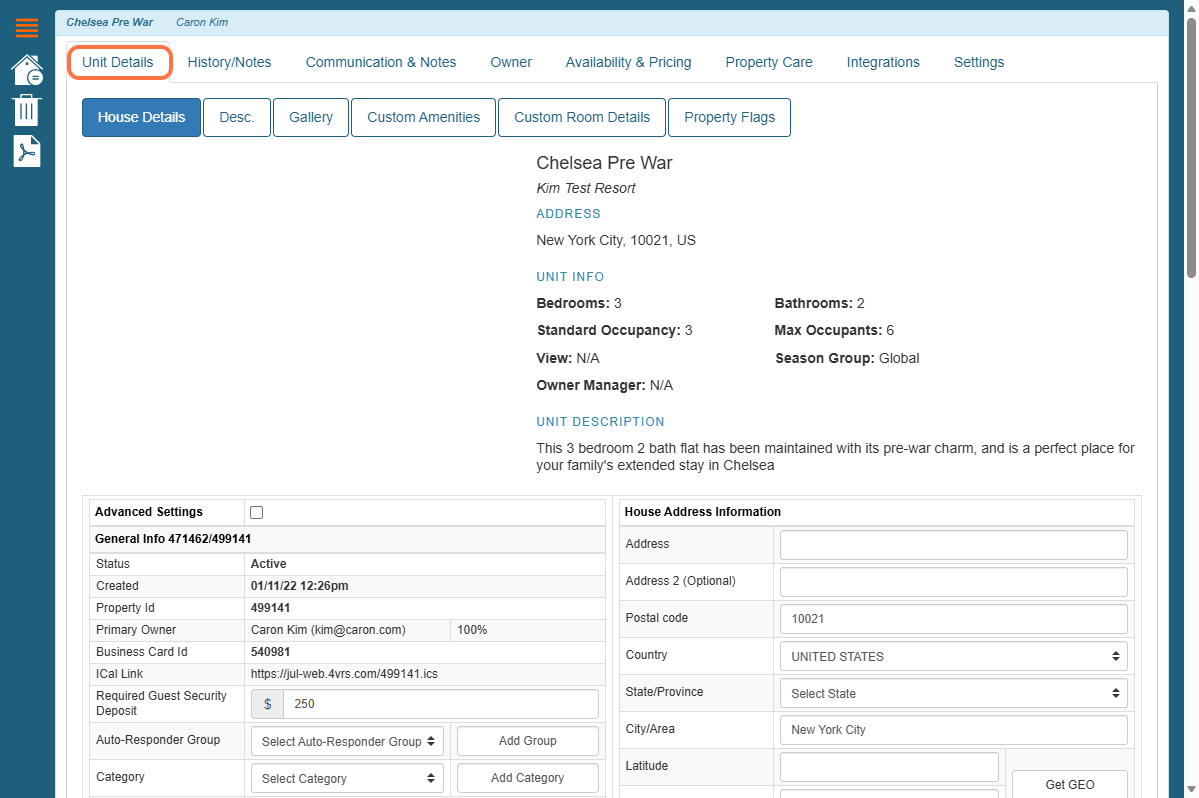
Task: Click the UNIT DESCRIPTION heading
Action: [600, 422]
